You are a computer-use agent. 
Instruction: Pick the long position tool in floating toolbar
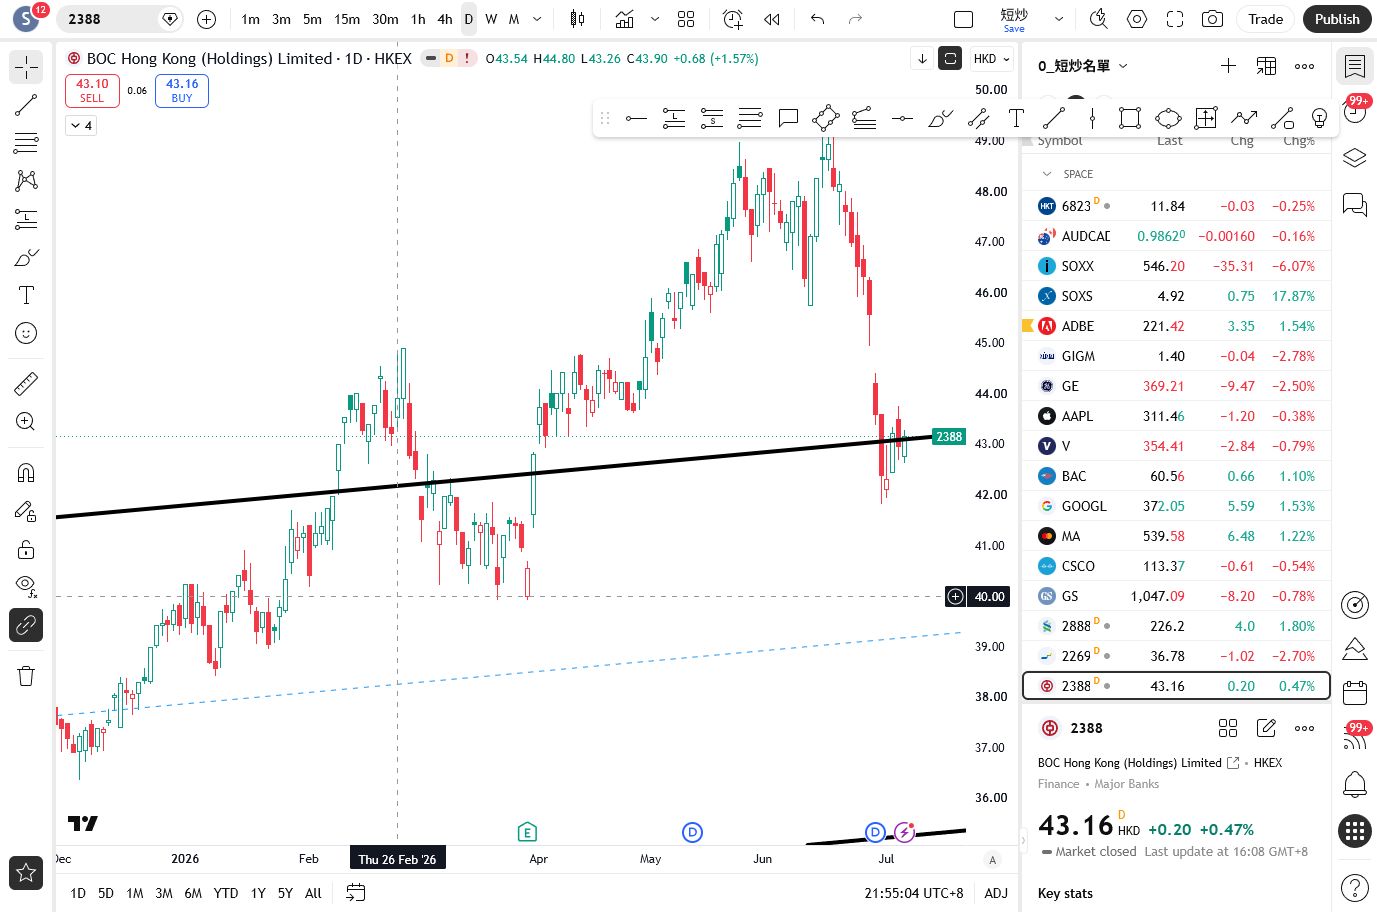(674, 119)
